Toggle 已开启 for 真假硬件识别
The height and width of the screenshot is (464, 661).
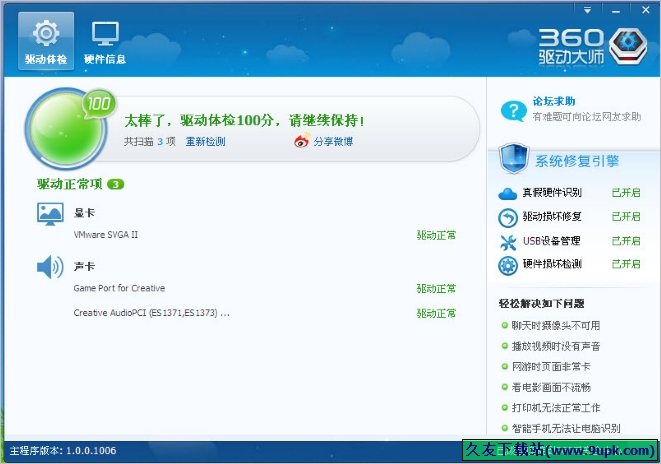point(626,193)
